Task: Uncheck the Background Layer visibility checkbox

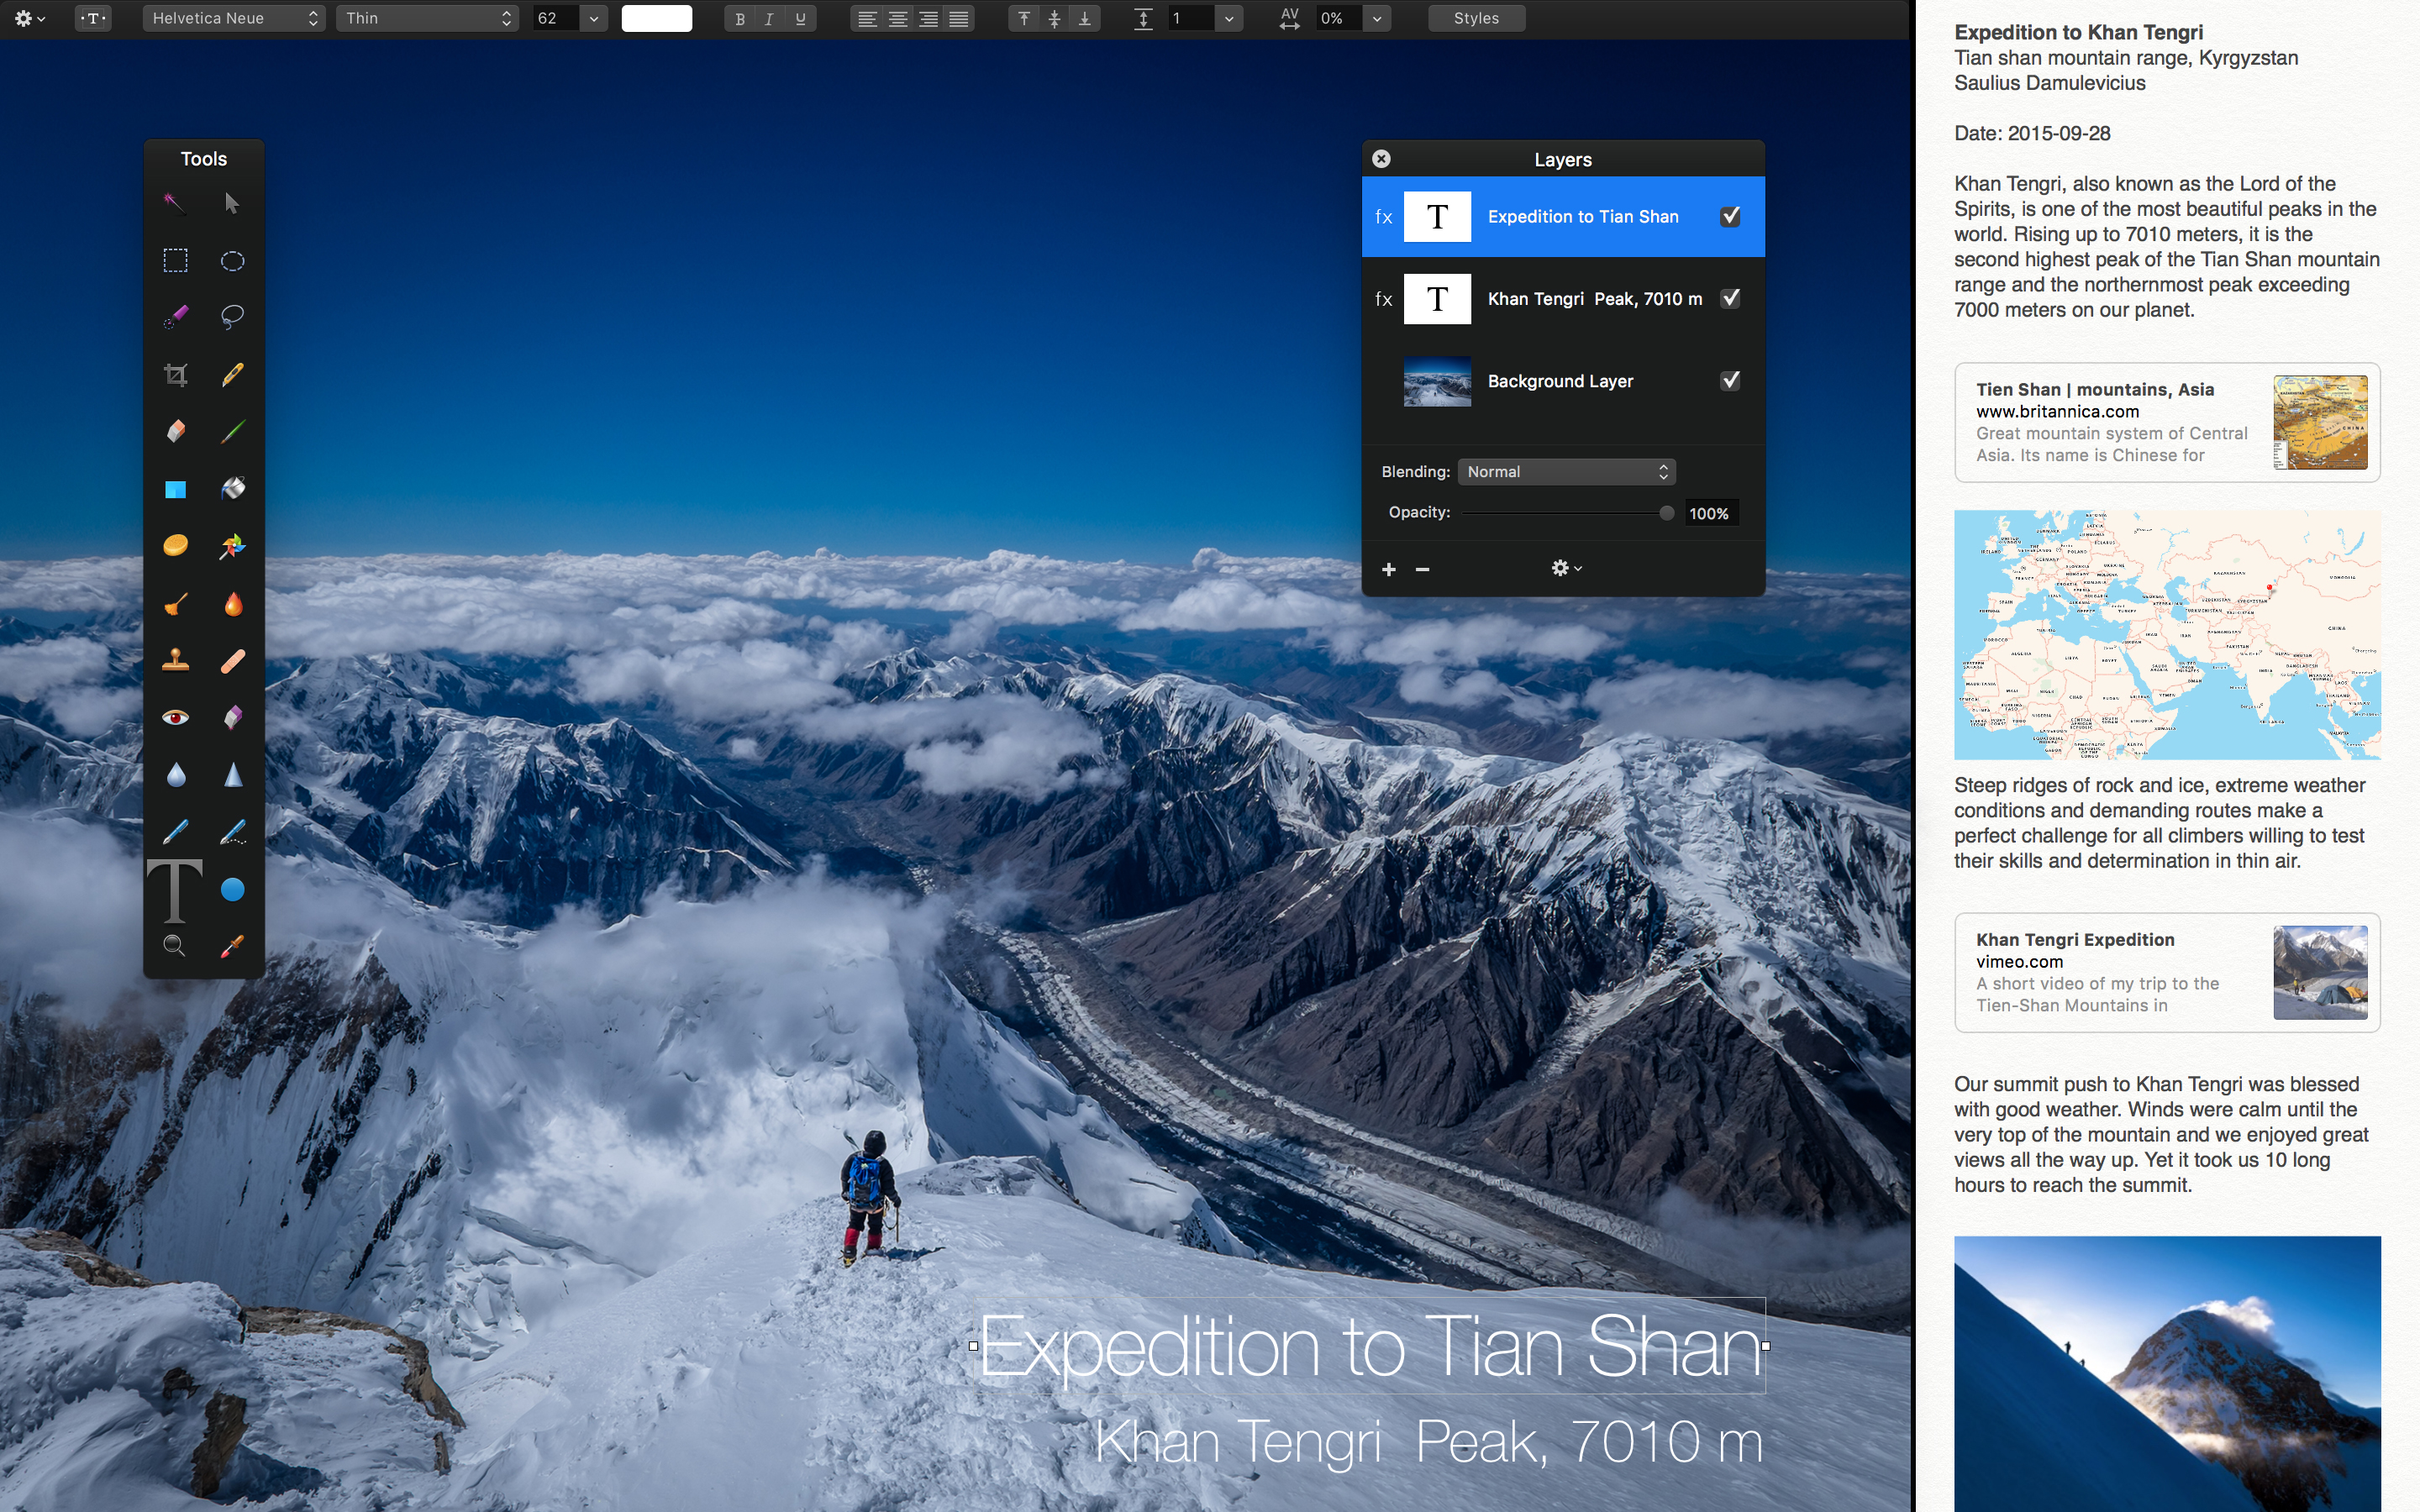Action: pyautogui.click(x=1730, y=380)
